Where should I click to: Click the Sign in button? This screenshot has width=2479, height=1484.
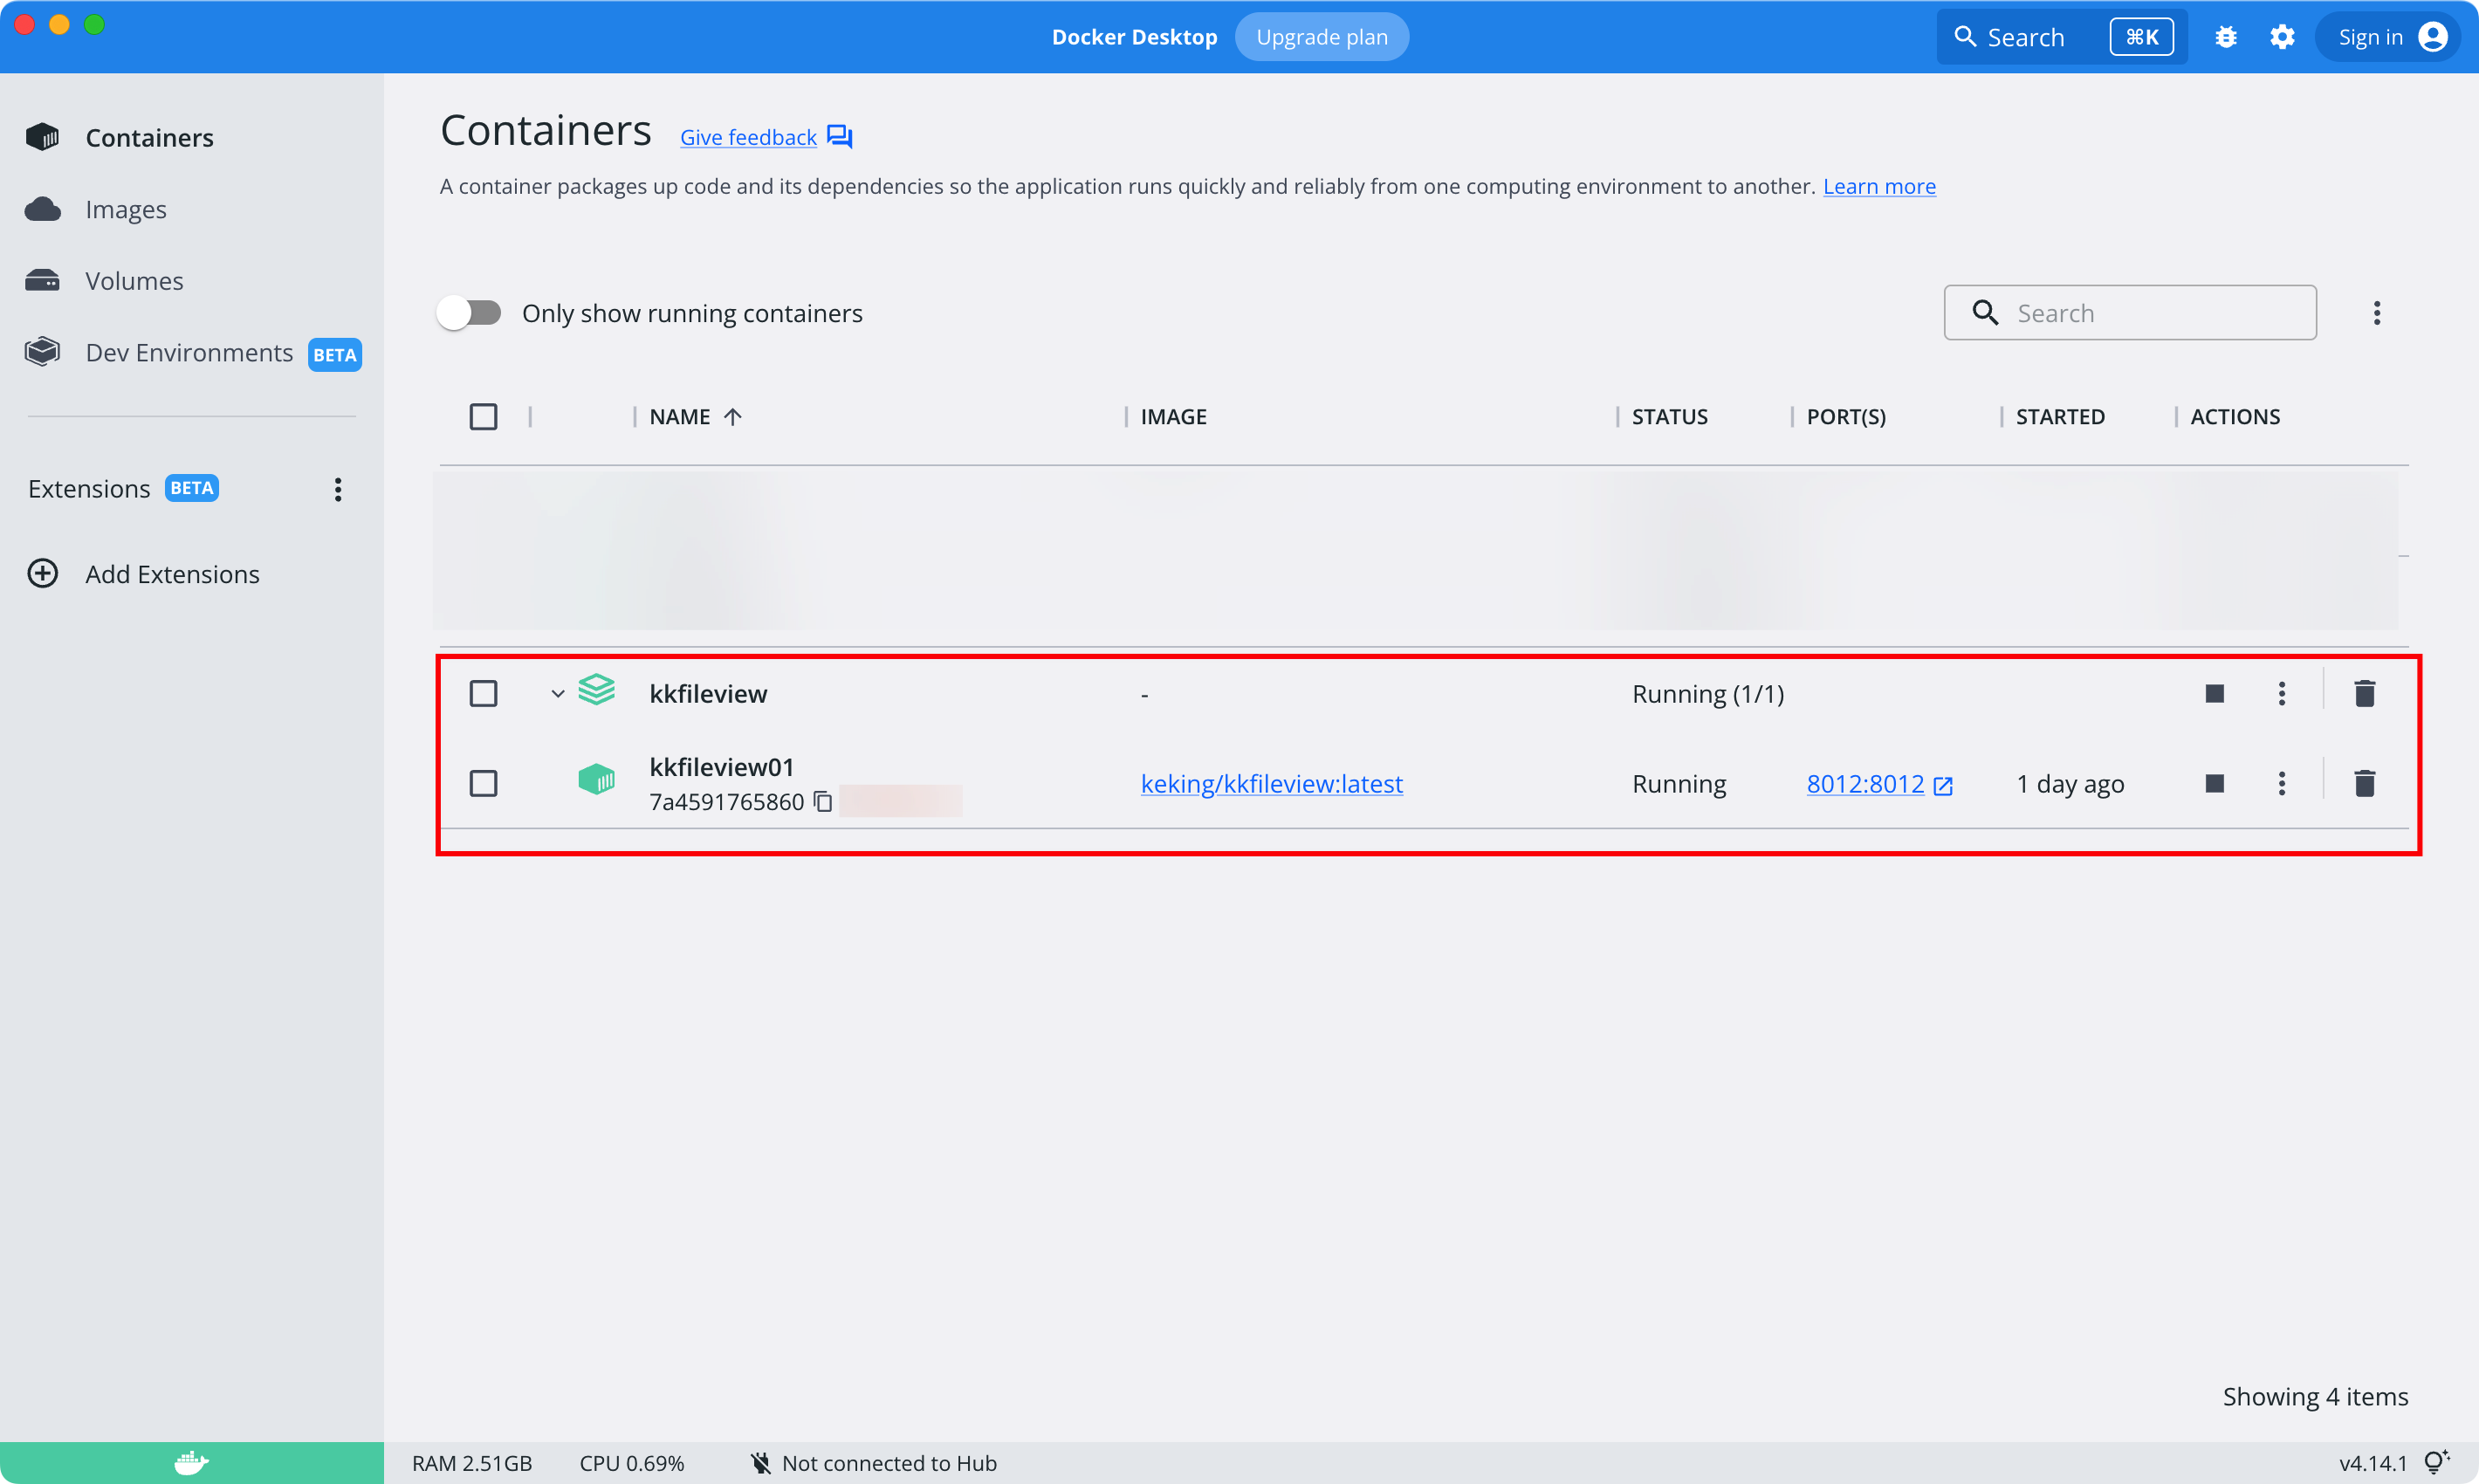click(x=2388, y=37)
